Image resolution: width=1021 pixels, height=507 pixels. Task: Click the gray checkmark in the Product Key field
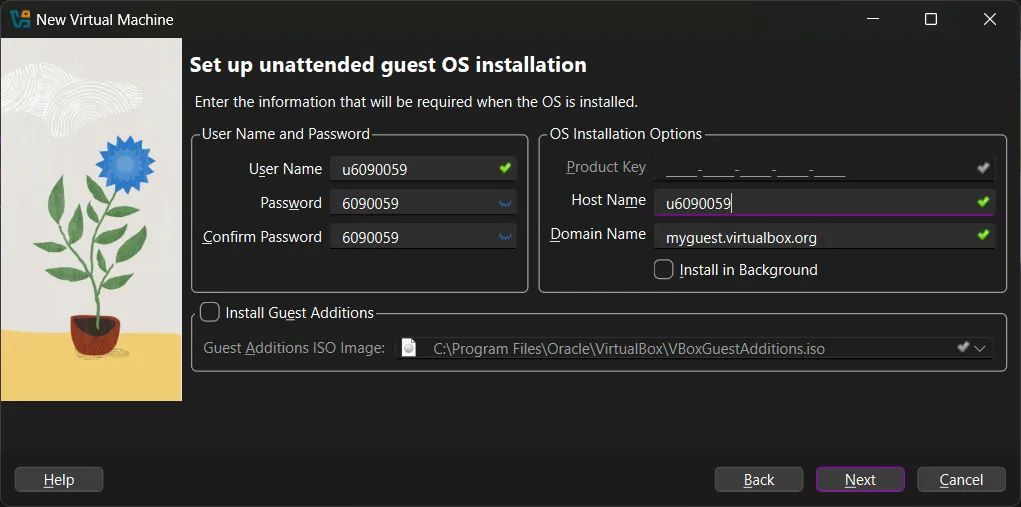983,168
